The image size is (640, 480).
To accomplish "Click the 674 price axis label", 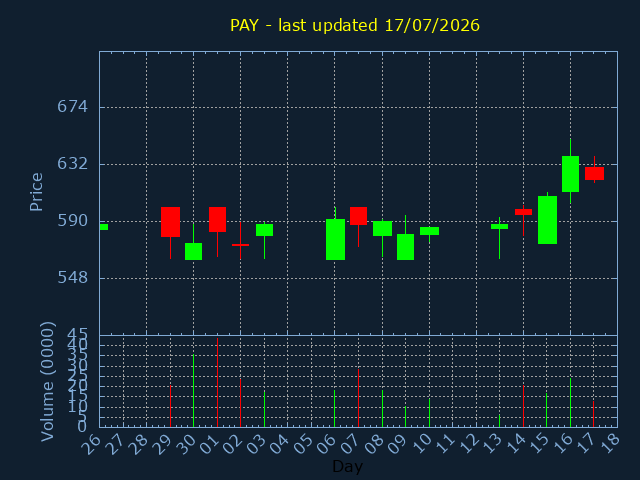I will 72,107.
